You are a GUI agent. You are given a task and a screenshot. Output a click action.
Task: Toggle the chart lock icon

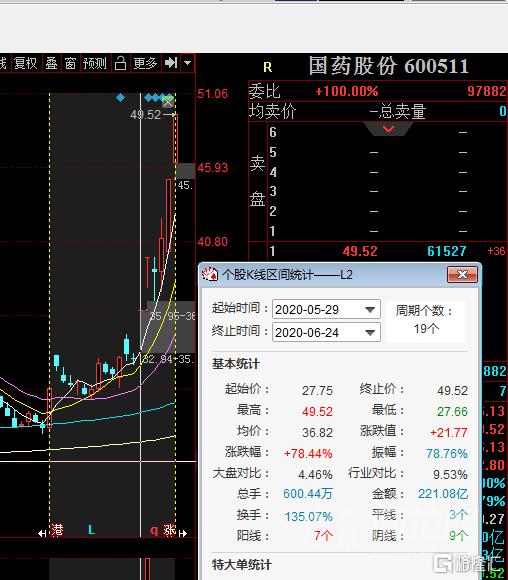click(x=120, y=63)
